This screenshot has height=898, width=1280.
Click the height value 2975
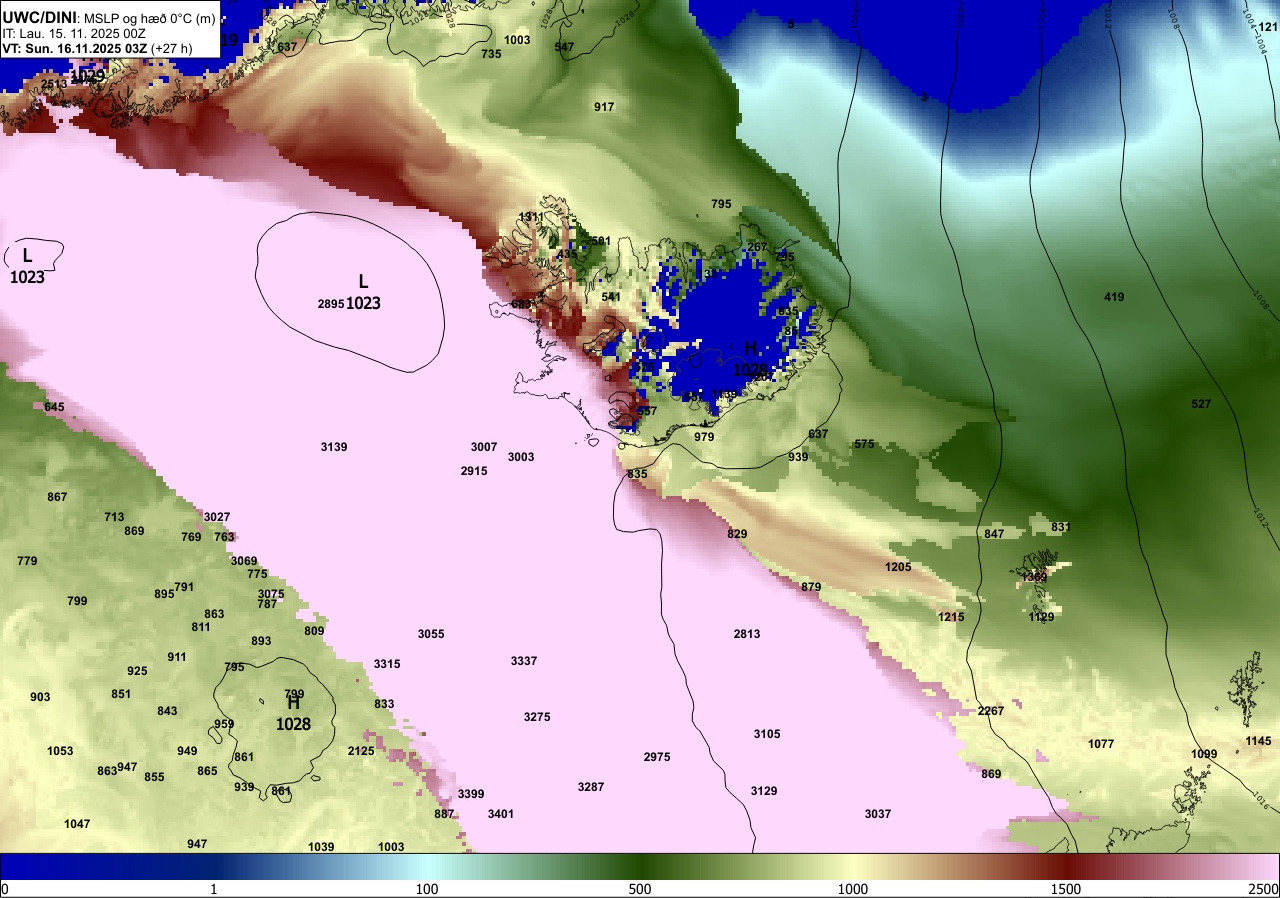click(657, 757)
